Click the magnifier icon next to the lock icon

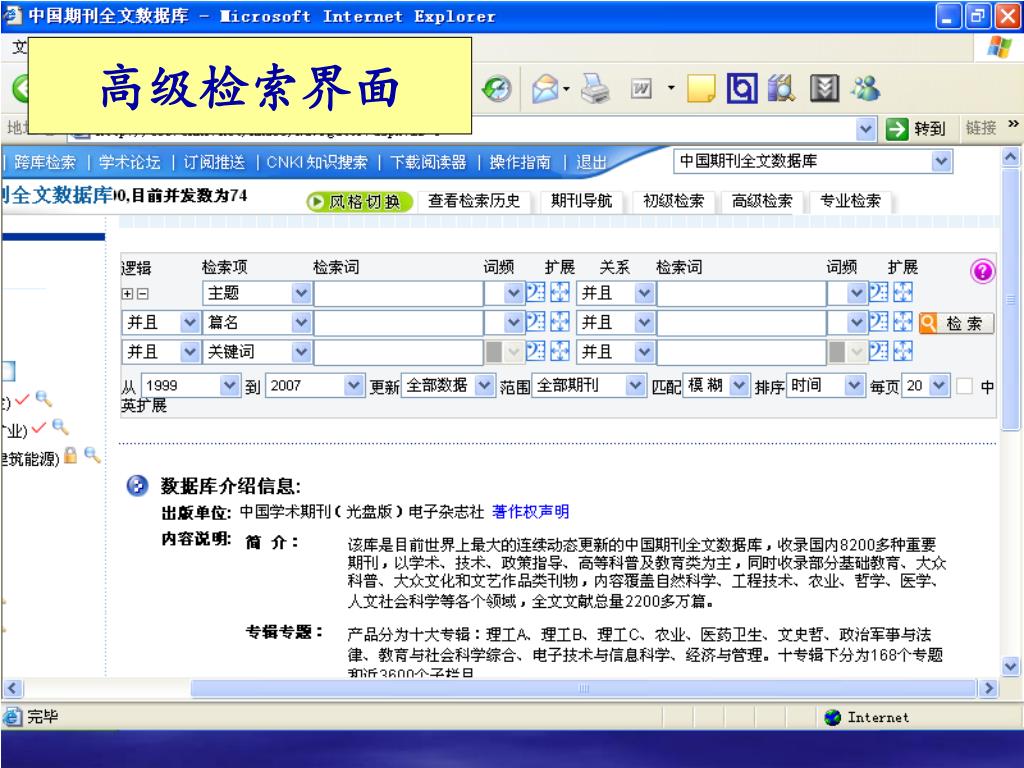tap(92, 455)
